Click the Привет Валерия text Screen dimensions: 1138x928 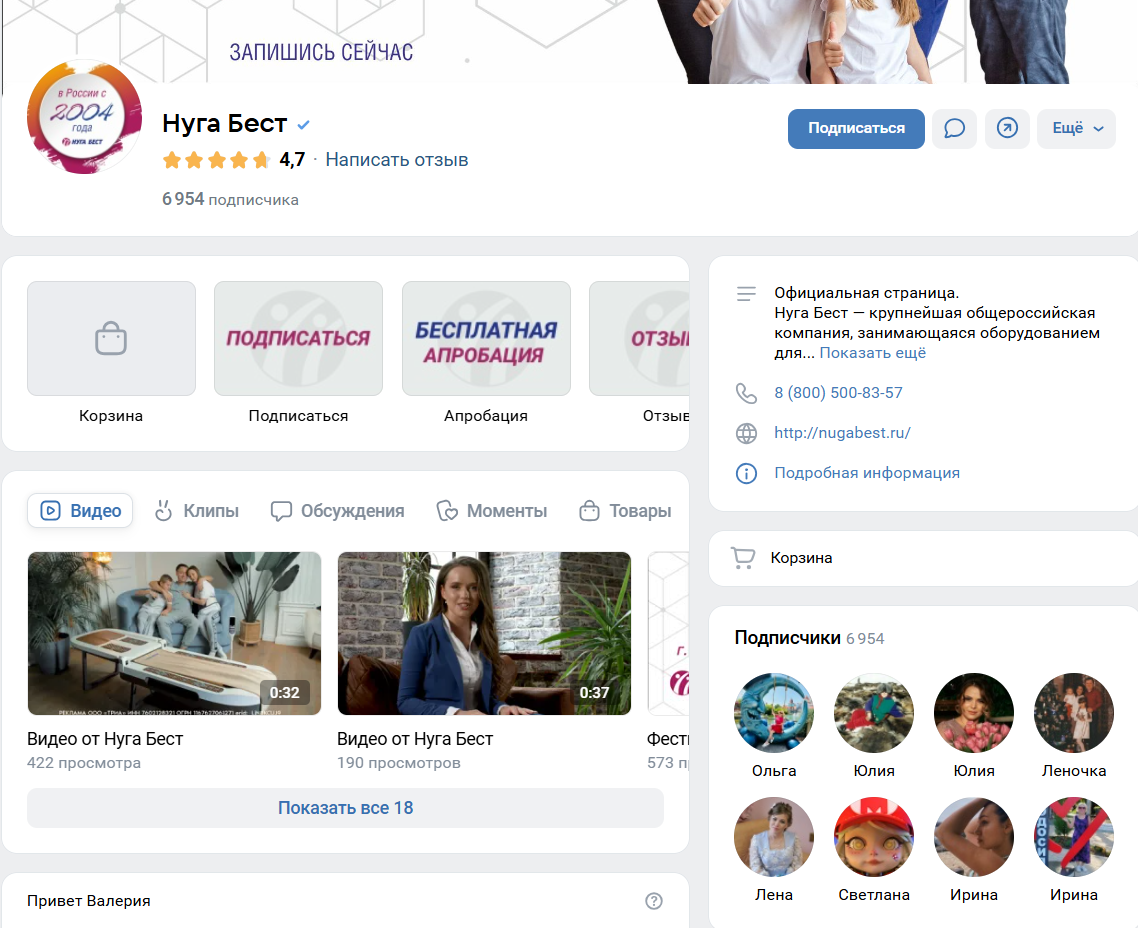pos(89,900)
